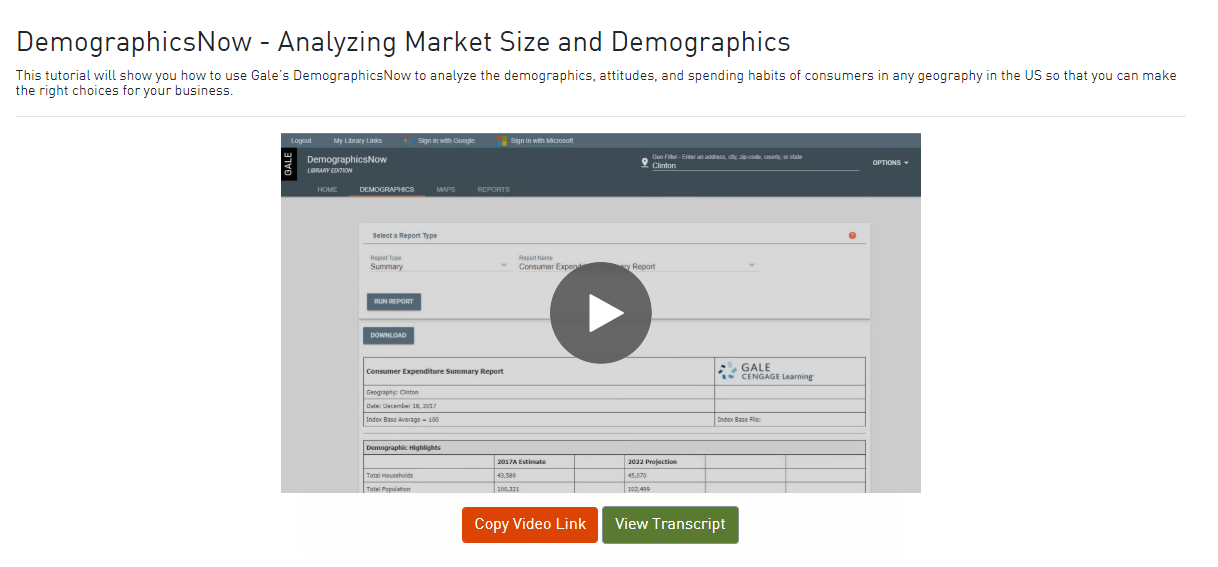1218x567 pixels.
Task: Click the projected households value 45,070
Action: coord(638,475)
